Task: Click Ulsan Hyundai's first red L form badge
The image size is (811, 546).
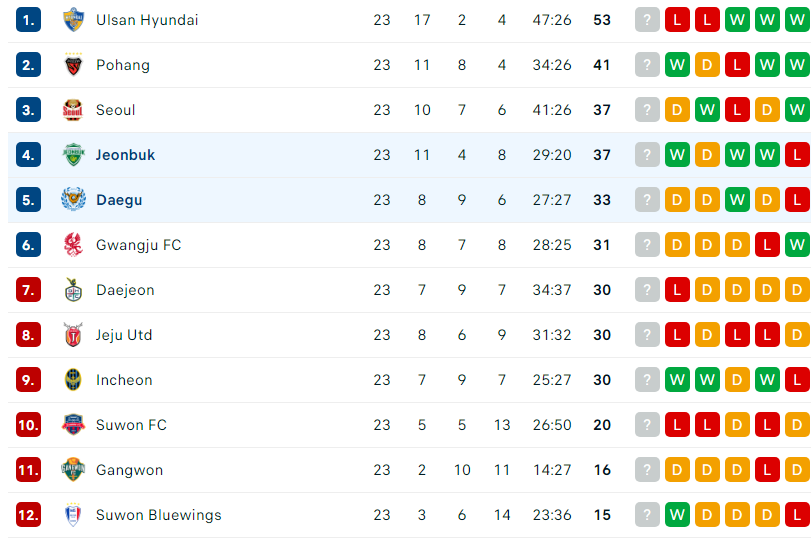Action: pos(677,20)
